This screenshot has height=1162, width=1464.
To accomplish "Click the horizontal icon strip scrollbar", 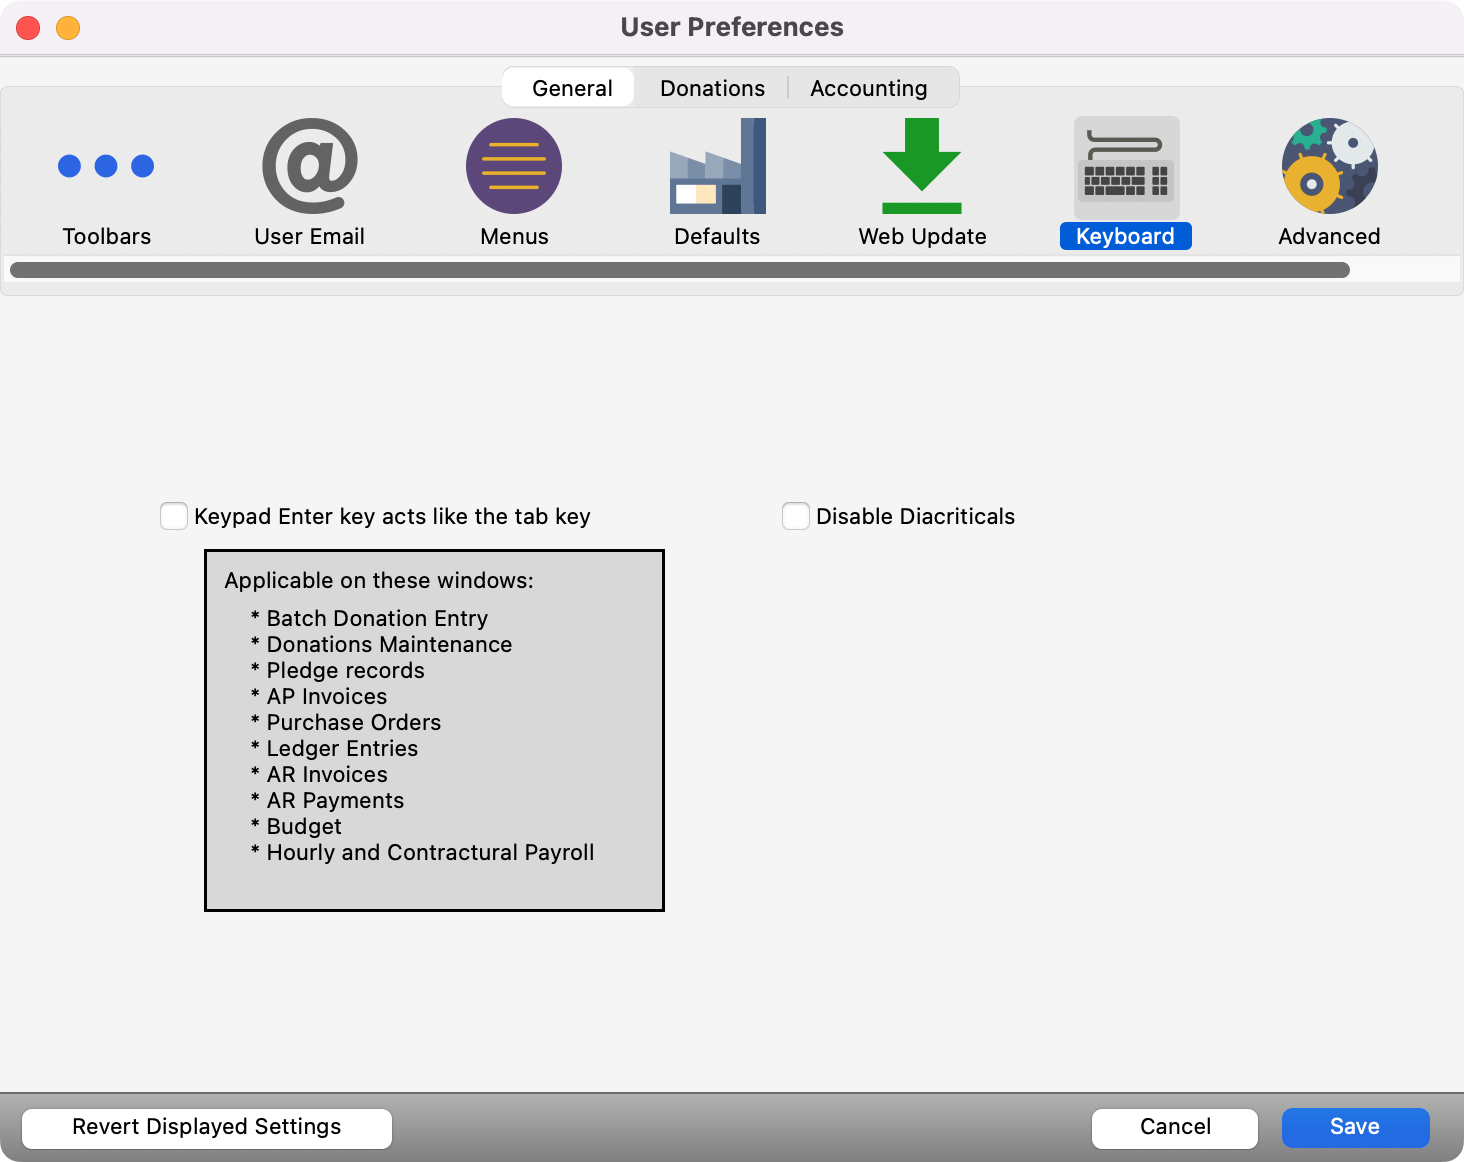I will pyautogui.click(x=680, y=270).
